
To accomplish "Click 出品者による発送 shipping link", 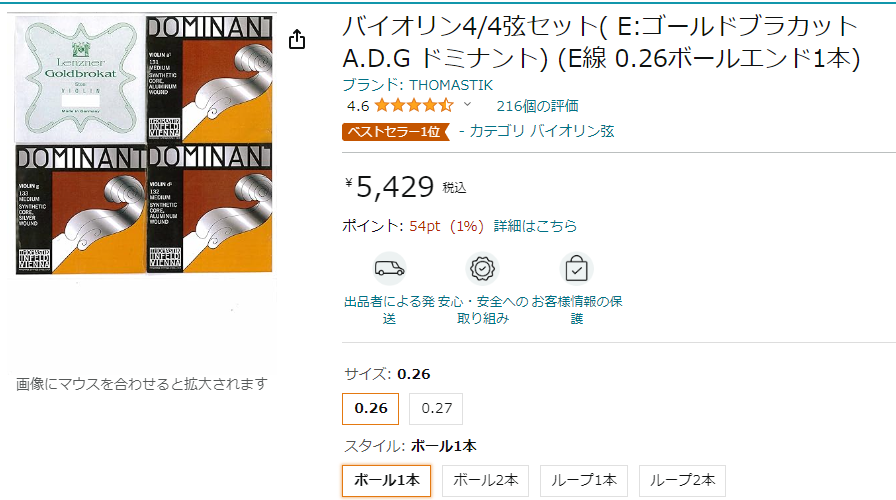I will [389, 310].
